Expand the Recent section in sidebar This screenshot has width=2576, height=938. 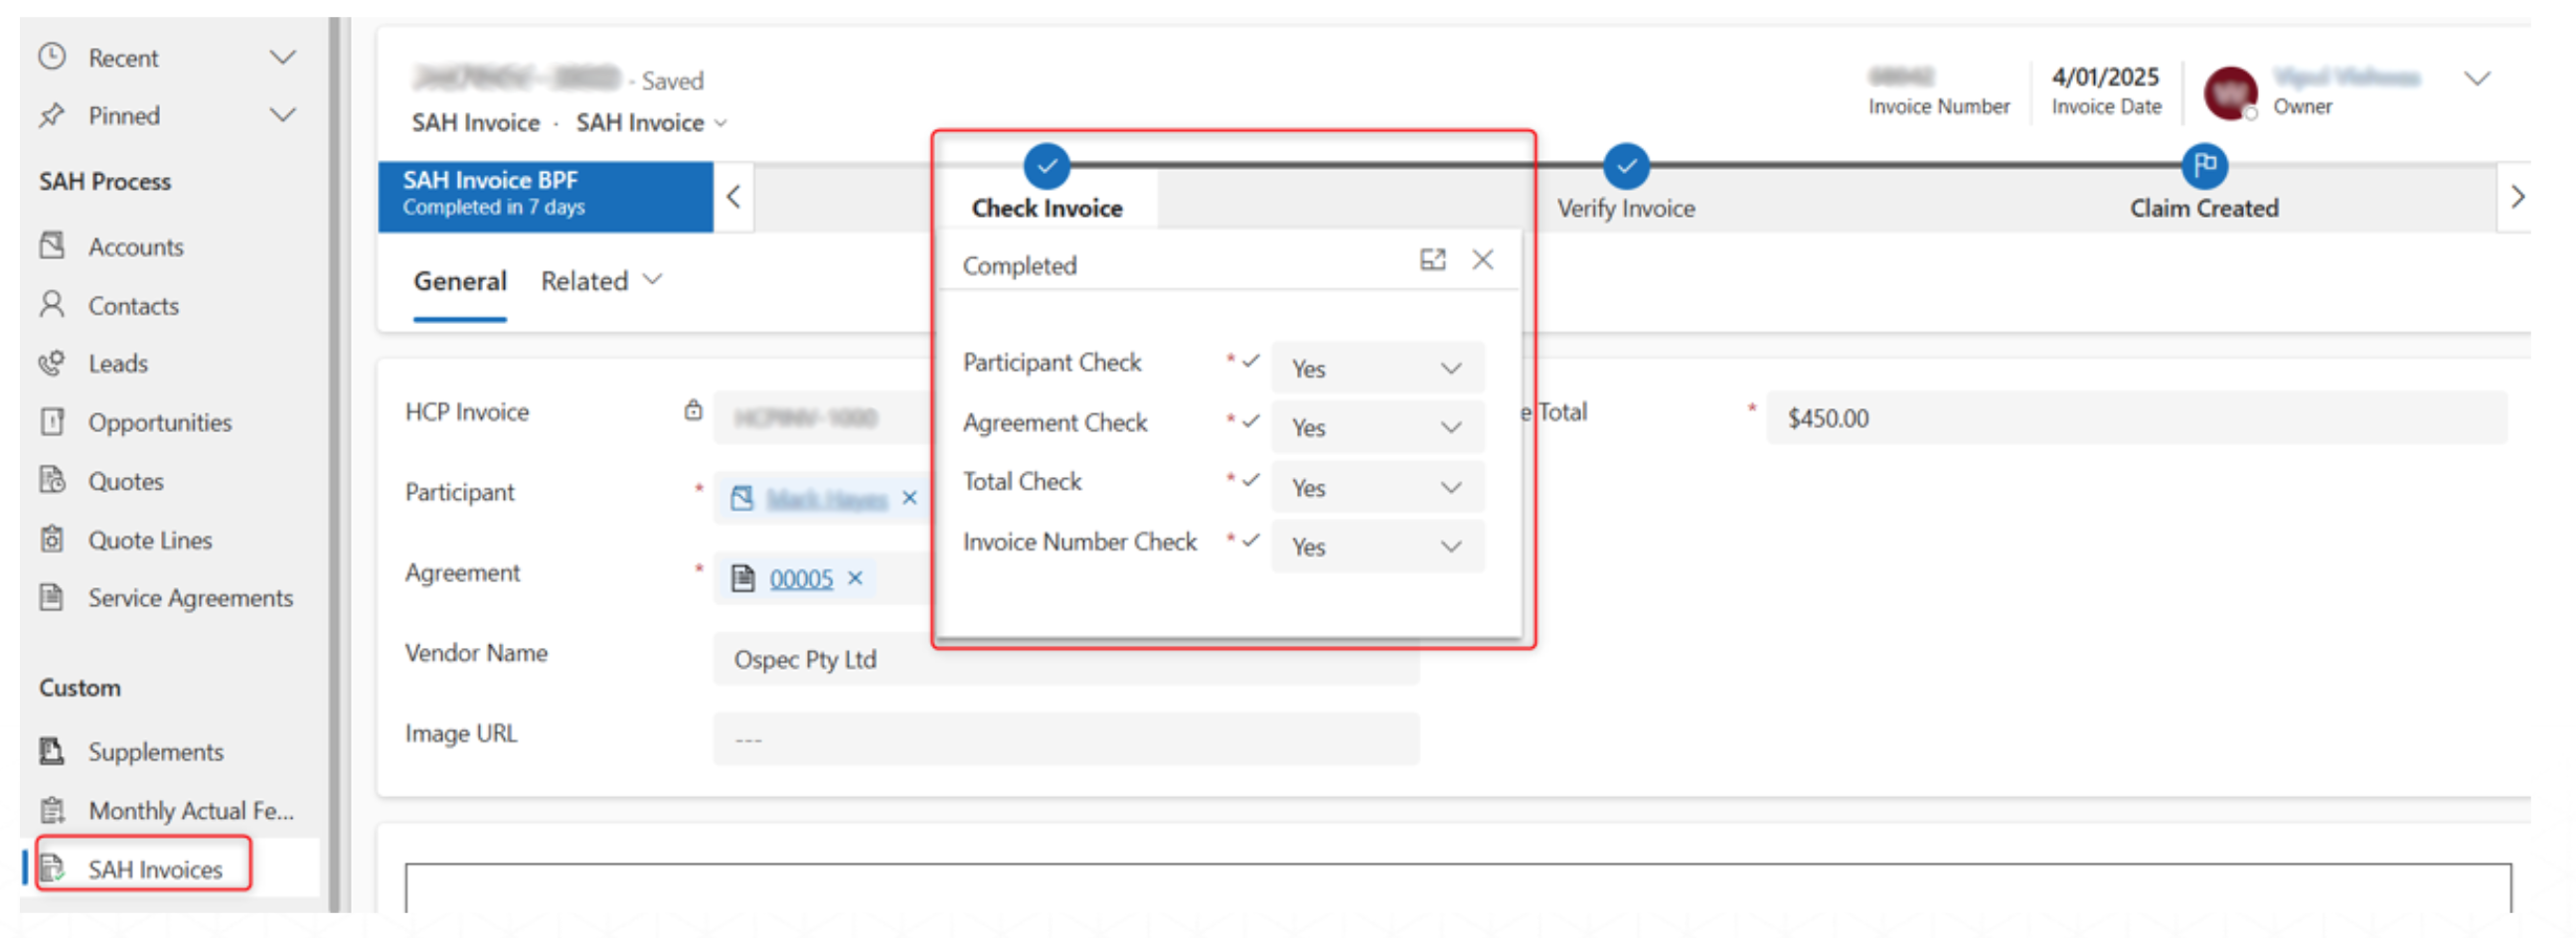click(x=283, y=58)
